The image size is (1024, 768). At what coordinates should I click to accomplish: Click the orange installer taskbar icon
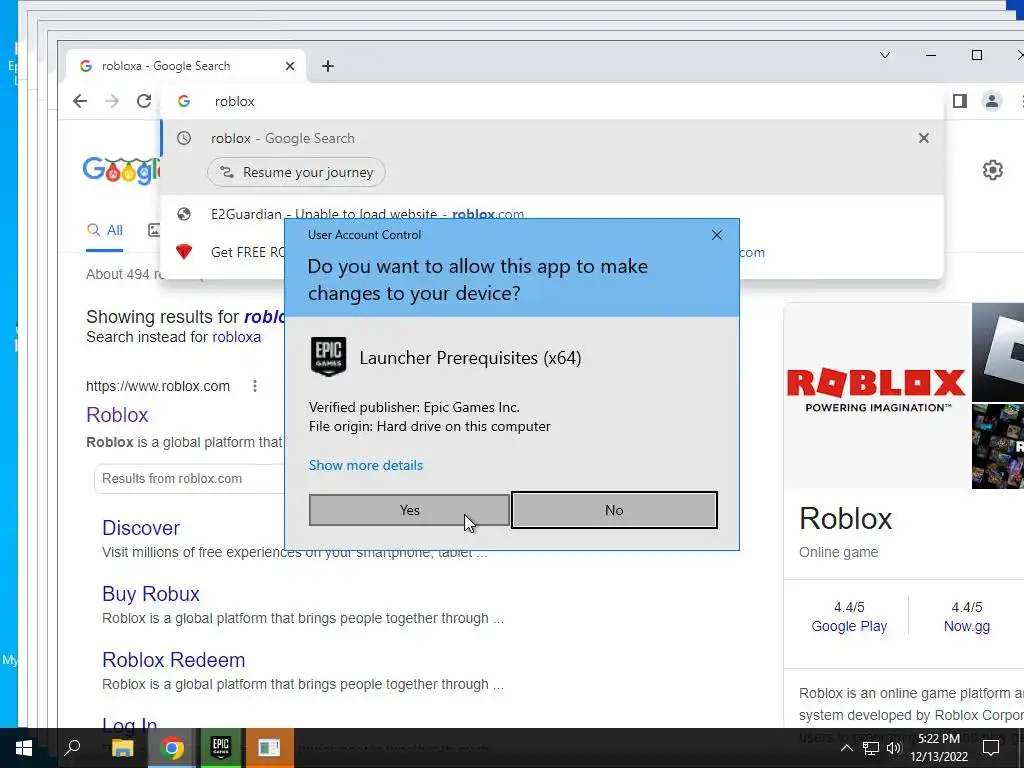click(x=269, y=748)
